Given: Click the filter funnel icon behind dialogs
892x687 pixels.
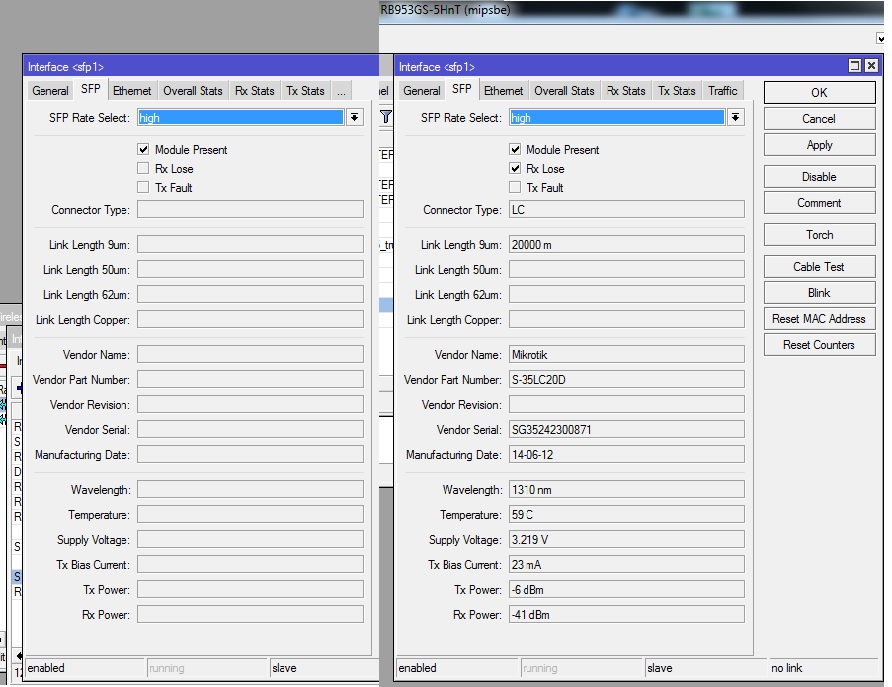Looking at the screenshot, I should (x=386, y=117).
